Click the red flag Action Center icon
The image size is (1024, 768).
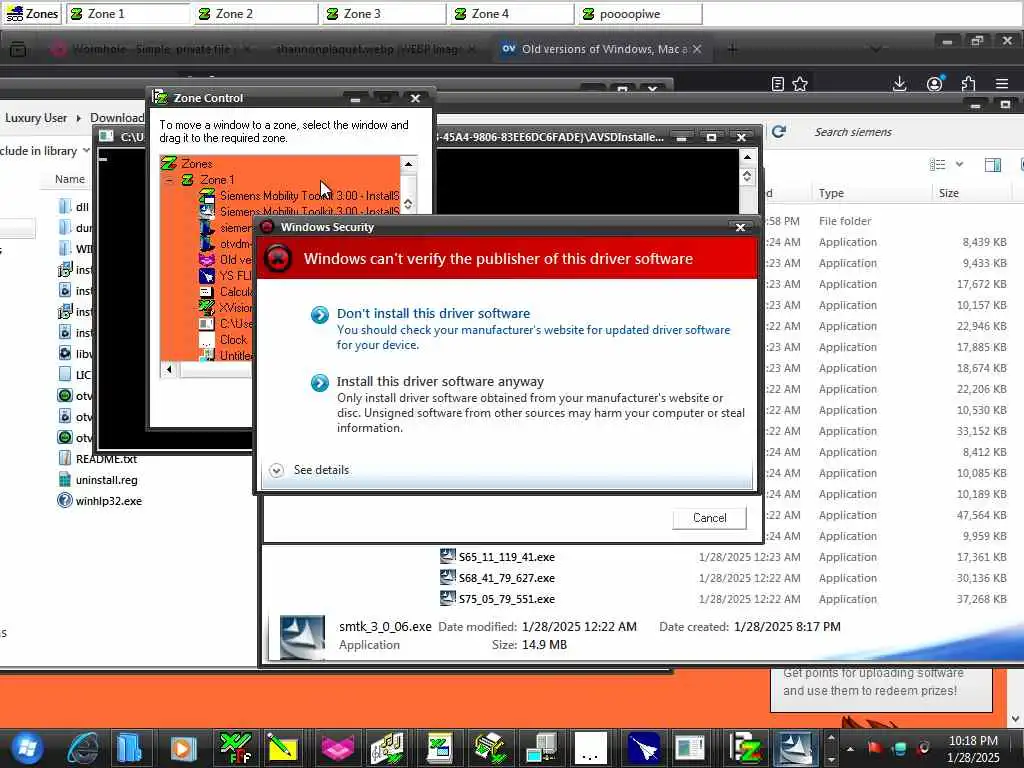click(874, 748)
